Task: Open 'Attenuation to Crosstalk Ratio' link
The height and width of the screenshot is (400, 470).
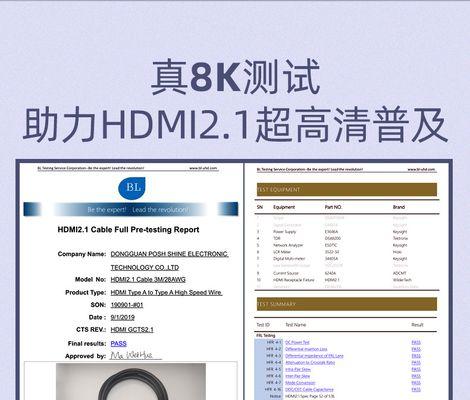Action: (310, 362)
